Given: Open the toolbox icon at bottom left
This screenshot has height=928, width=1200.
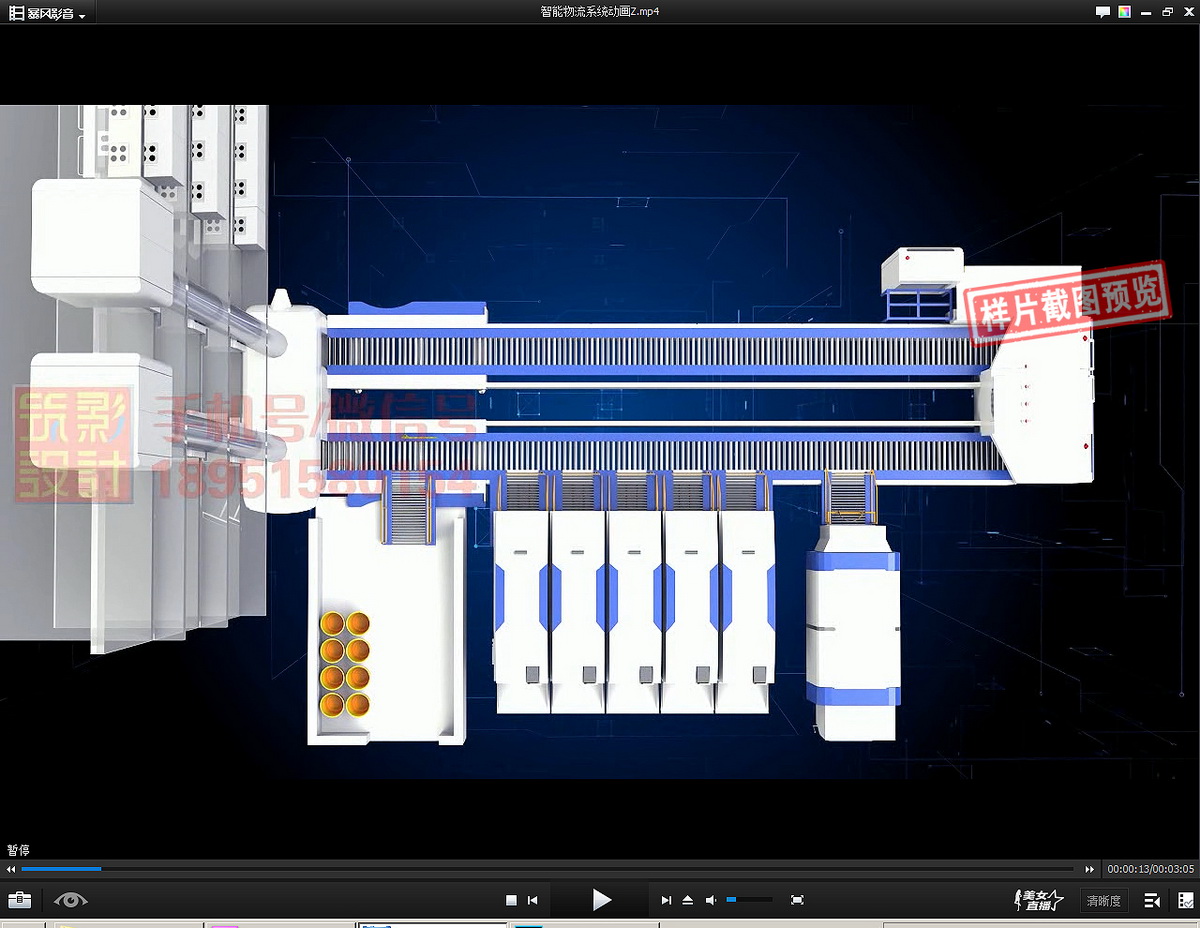Looking at the screenshot, I should pyautogui.click(x=19, y=900).
